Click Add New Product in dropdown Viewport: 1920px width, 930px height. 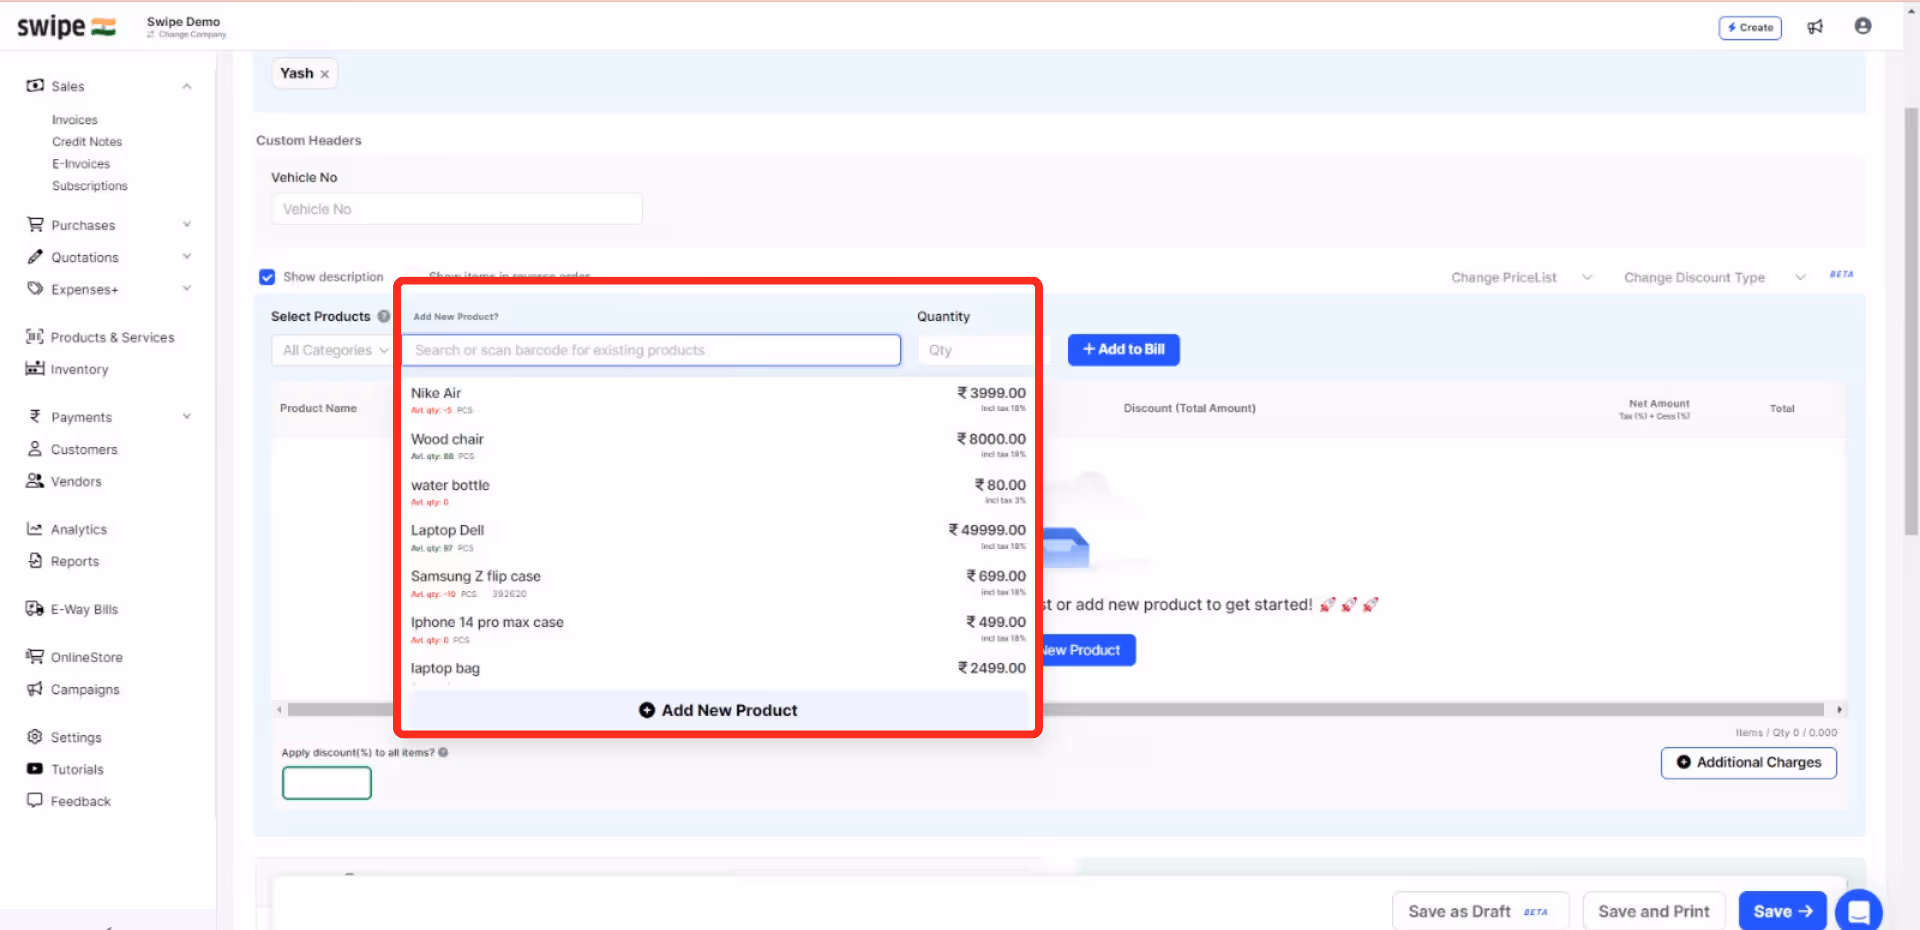tap(717, 710)
